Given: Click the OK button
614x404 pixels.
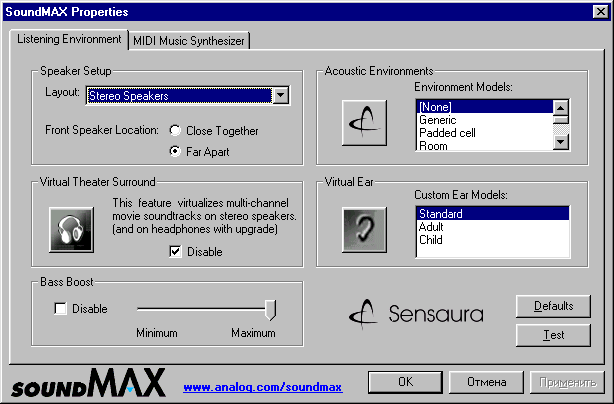Looking at the screenshot, I should [405, 382].
